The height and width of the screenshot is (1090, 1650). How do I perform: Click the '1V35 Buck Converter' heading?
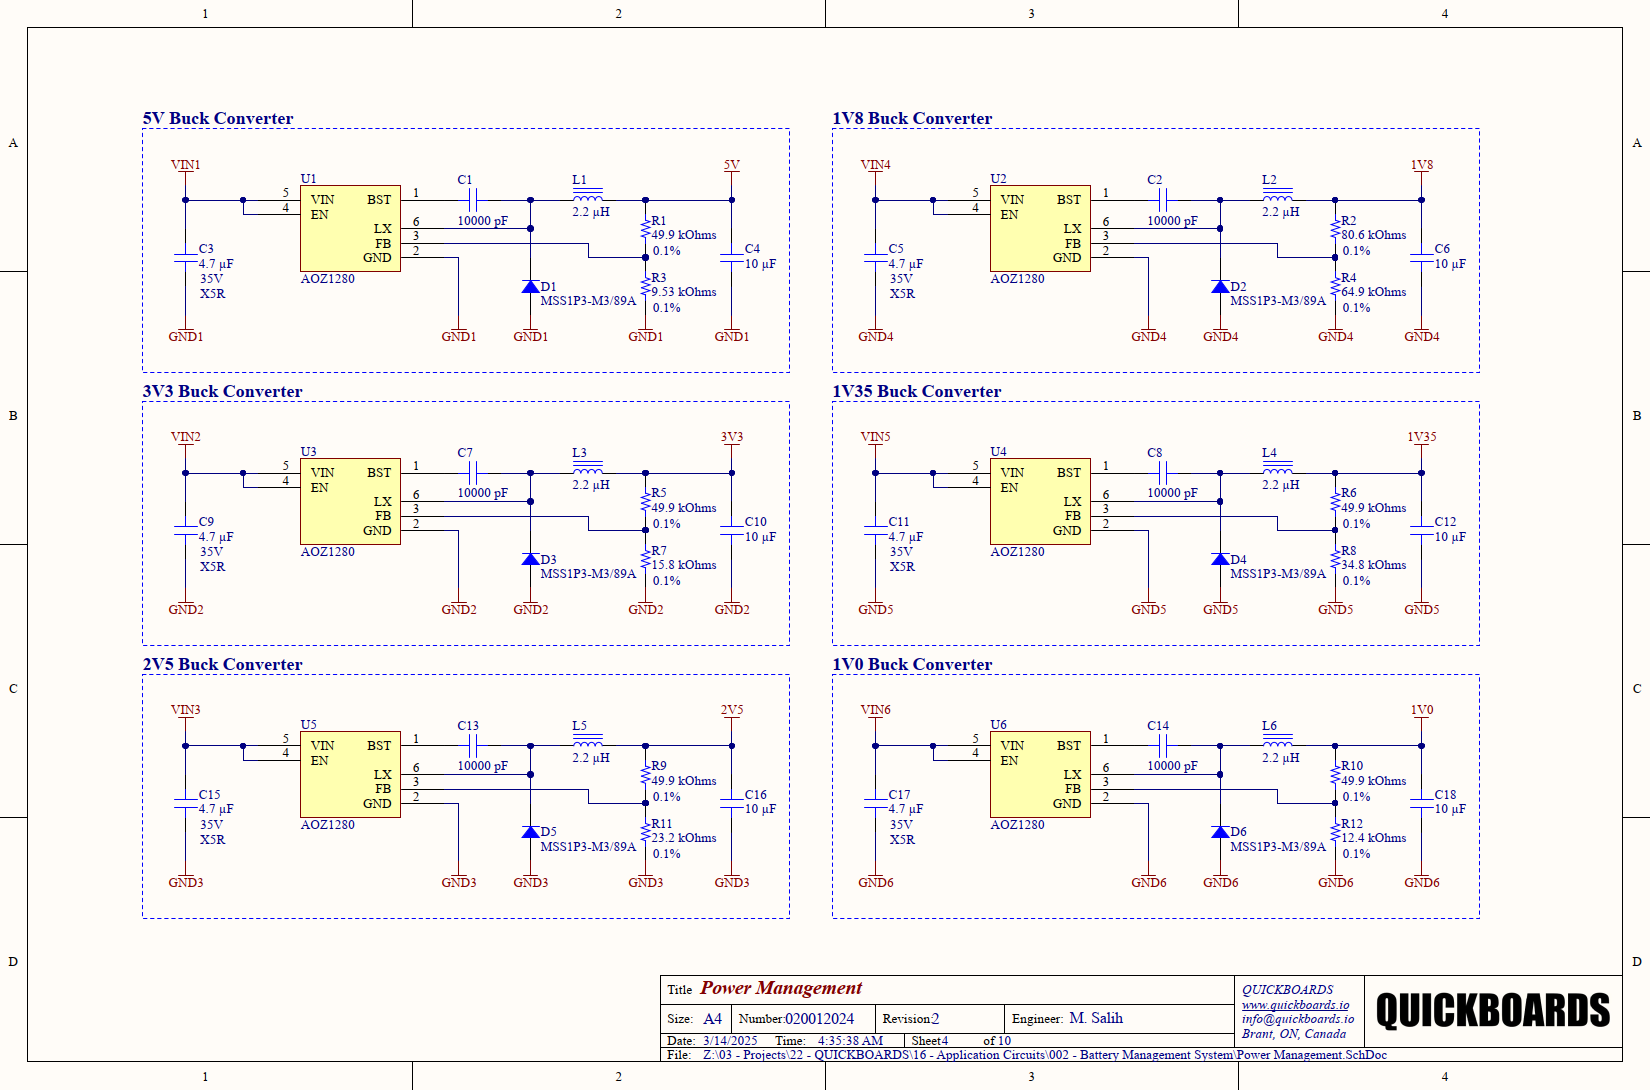point(916,391)
